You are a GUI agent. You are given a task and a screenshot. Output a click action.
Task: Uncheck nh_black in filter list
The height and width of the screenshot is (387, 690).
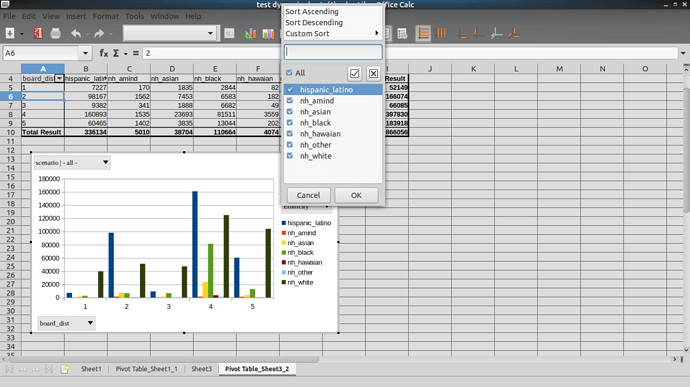coord(290,122)
